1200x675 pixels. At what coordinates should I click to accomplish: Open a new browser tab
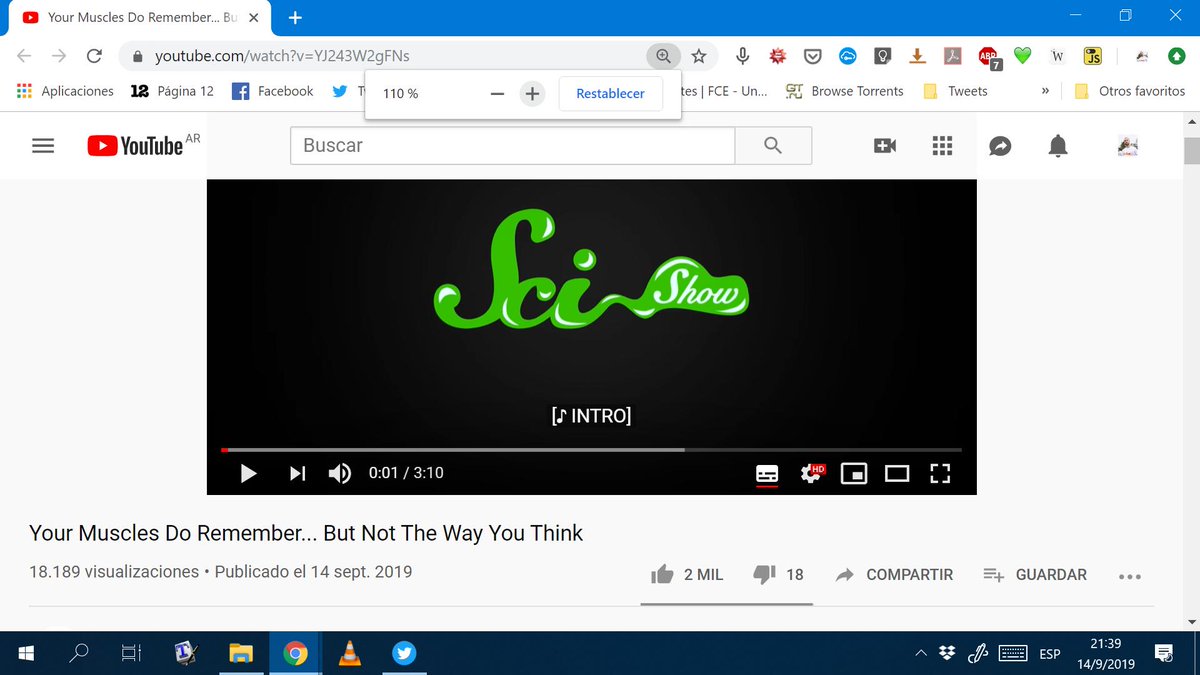[295, 17]
